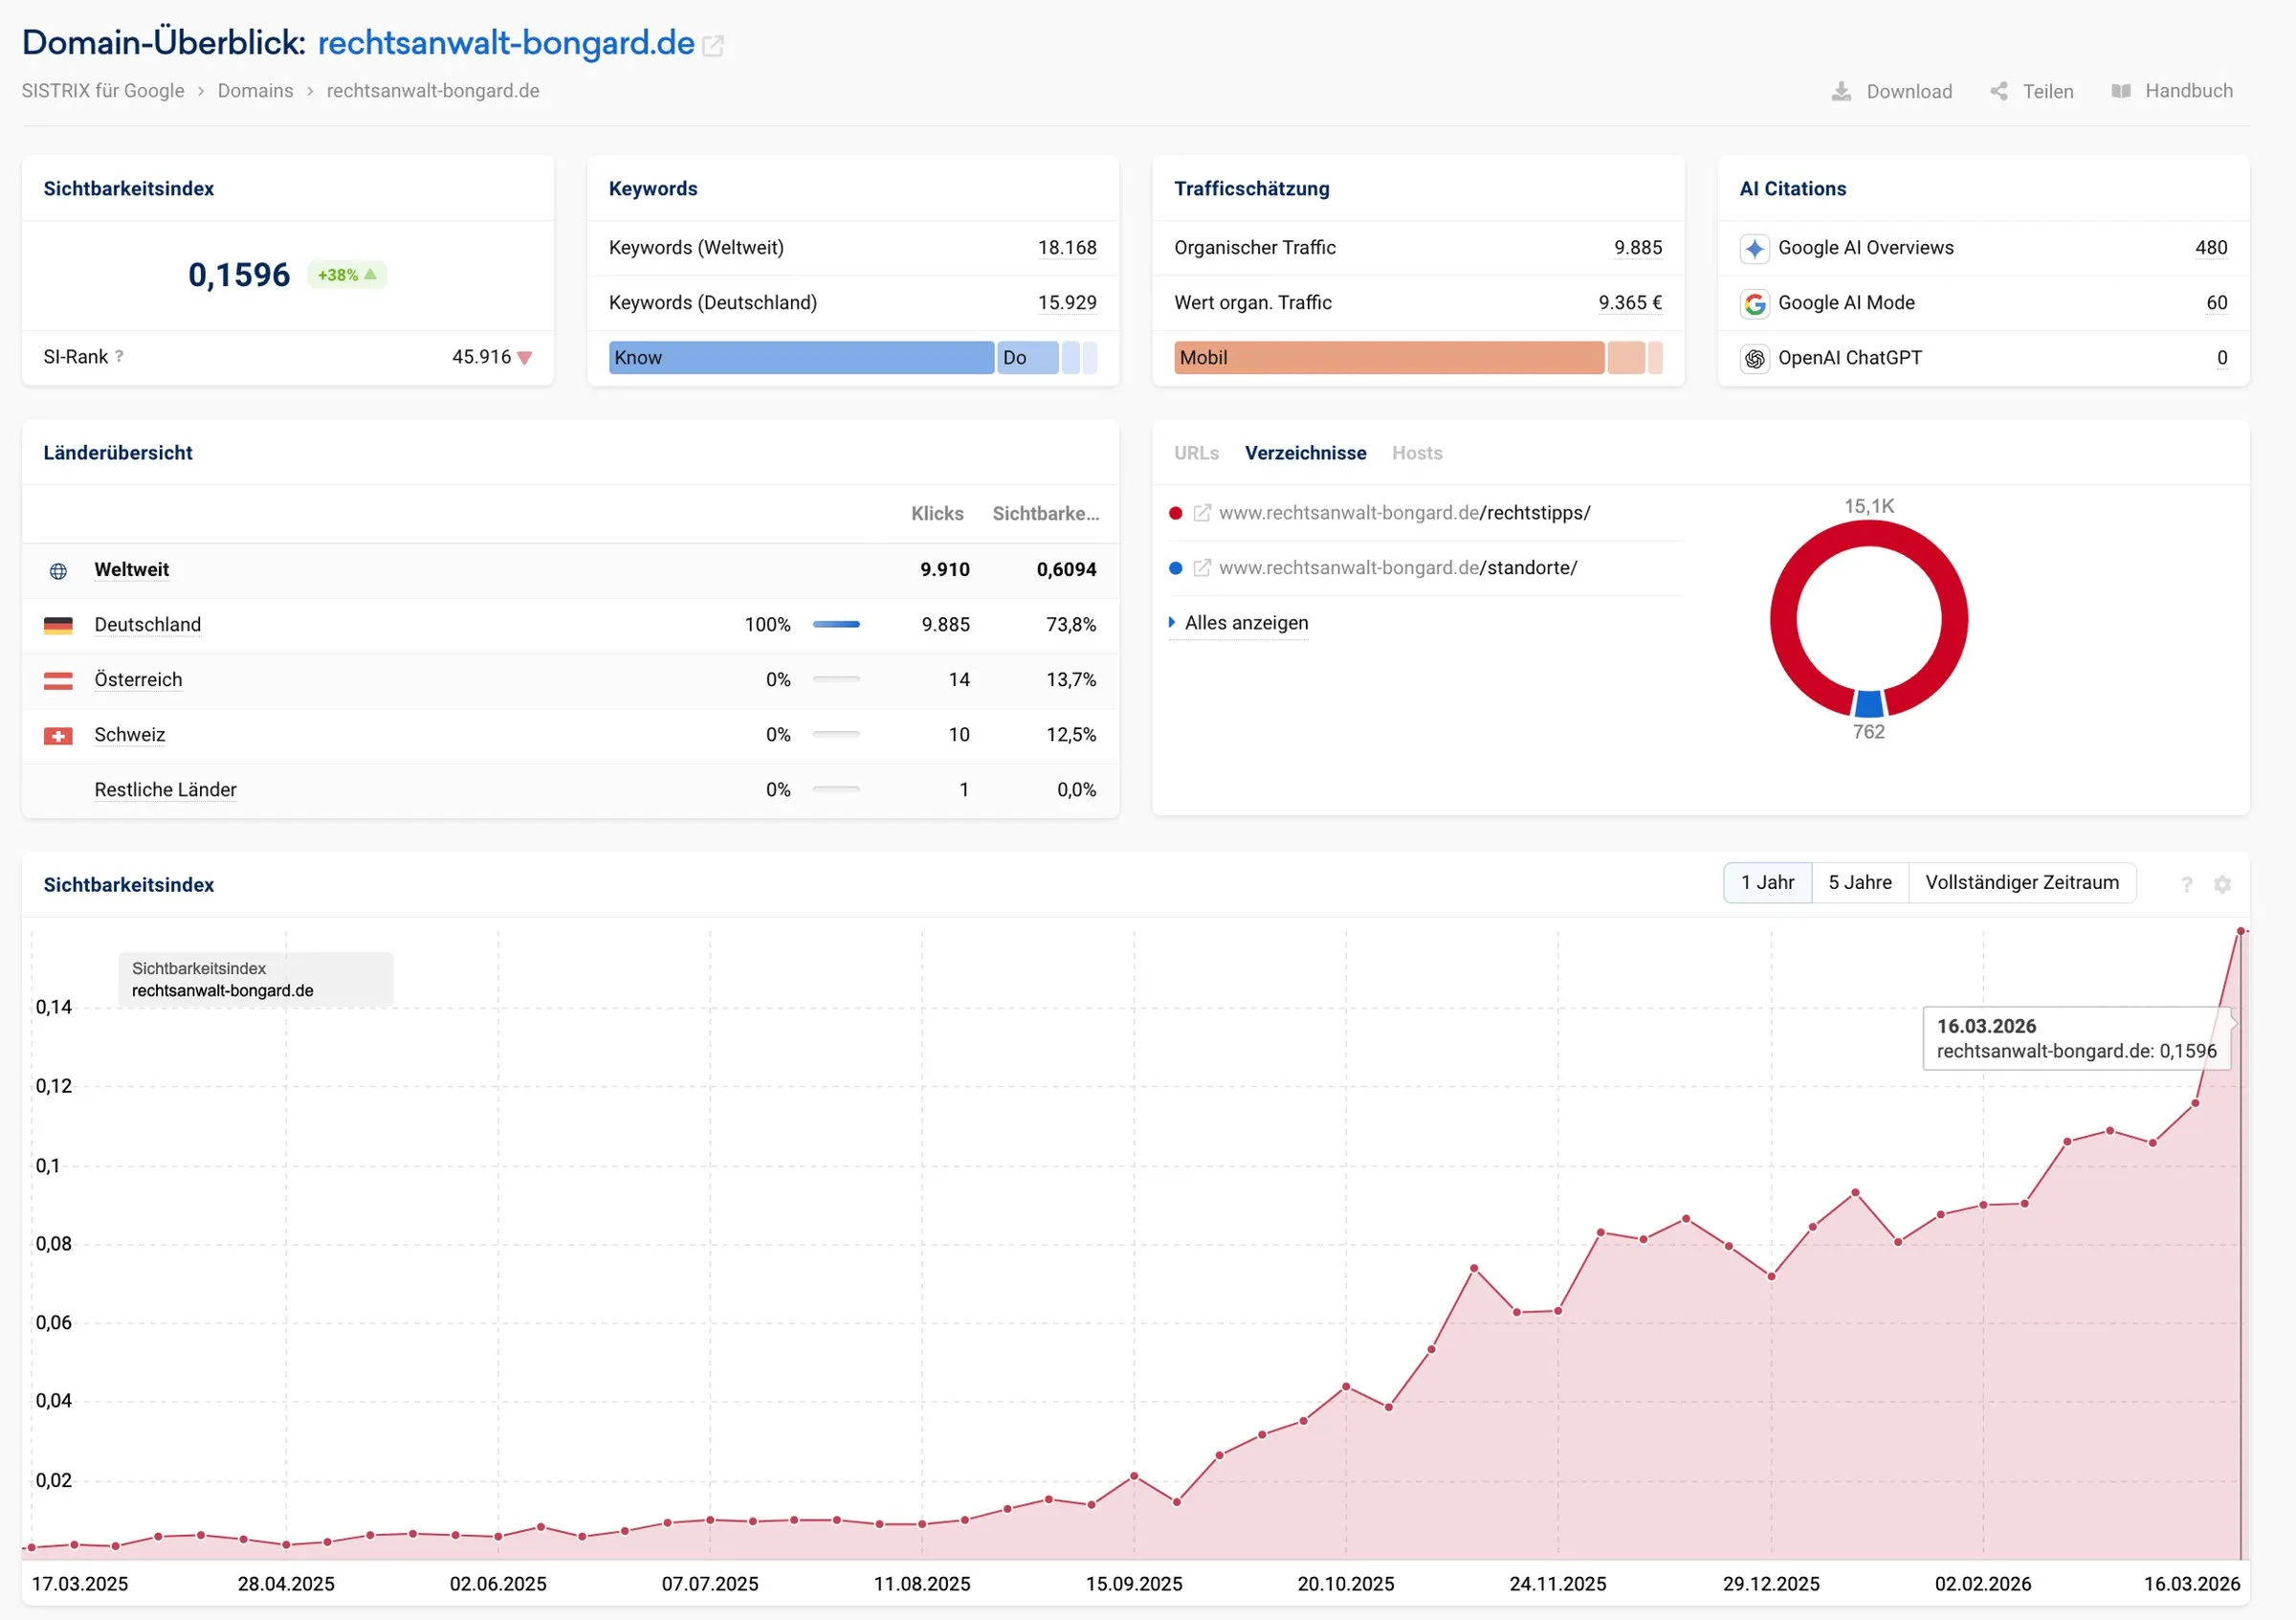This screenshot has width=2296, height=1620.
Task: Go to SISTRIX für Google breadcrumb
Action: [x=103, y=91]
